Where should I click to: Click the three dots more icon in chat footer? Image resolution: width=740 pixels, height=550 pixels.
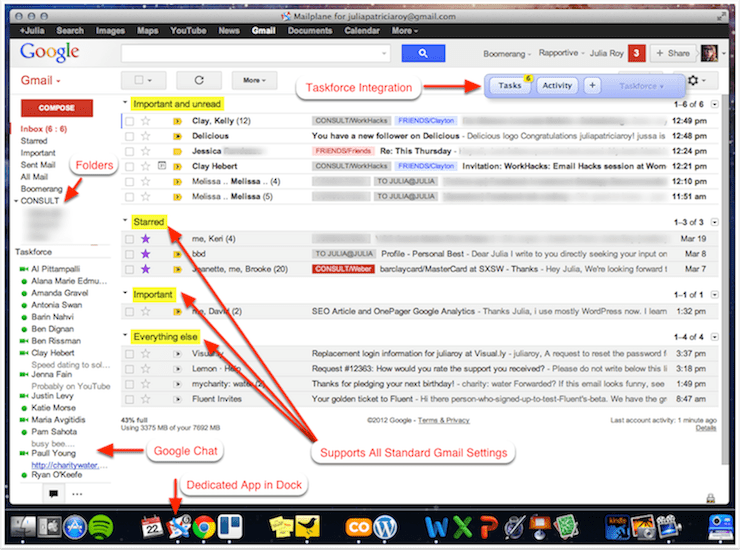point(77,494)
